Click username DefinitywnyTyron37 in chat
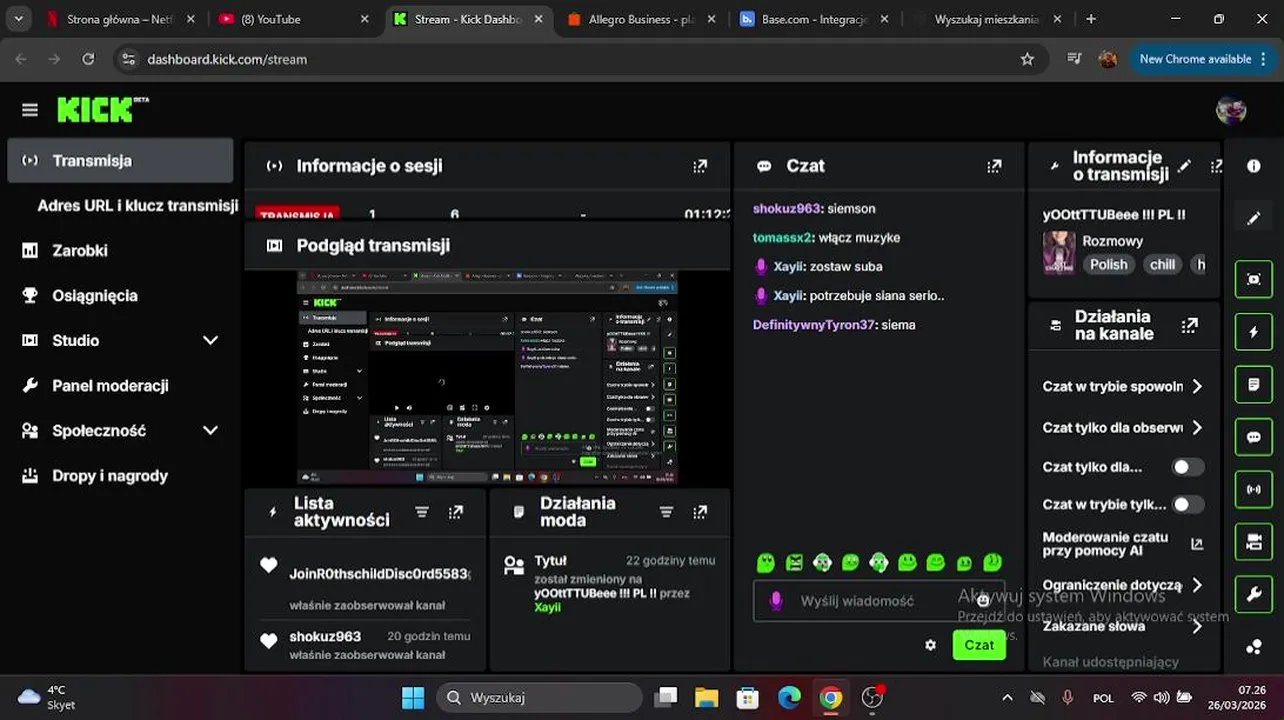 813,324
